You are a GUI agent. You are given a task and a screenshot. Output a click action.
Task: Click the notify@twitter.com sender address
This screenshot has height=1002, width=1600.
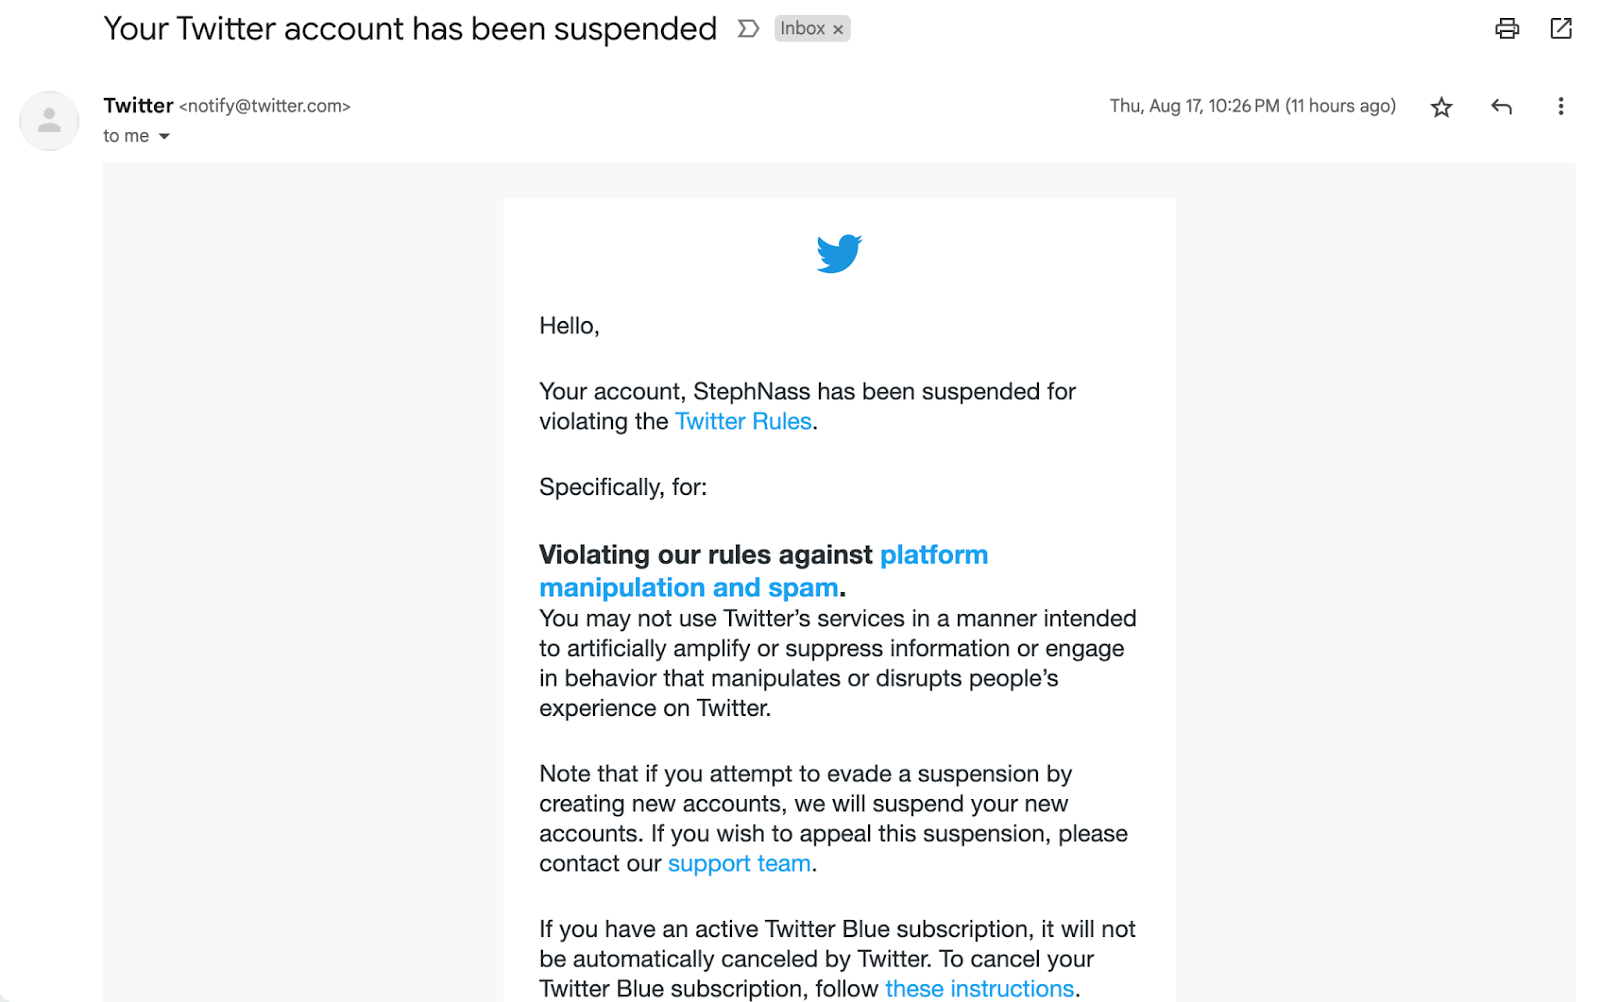(x=265, y=107)
